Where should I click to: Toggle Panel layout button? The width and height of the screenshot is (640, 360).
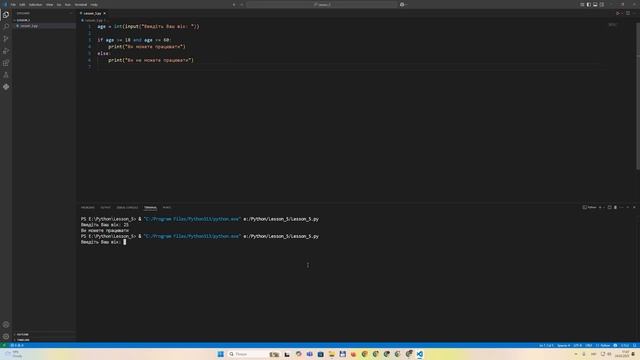tap(595, 4)
